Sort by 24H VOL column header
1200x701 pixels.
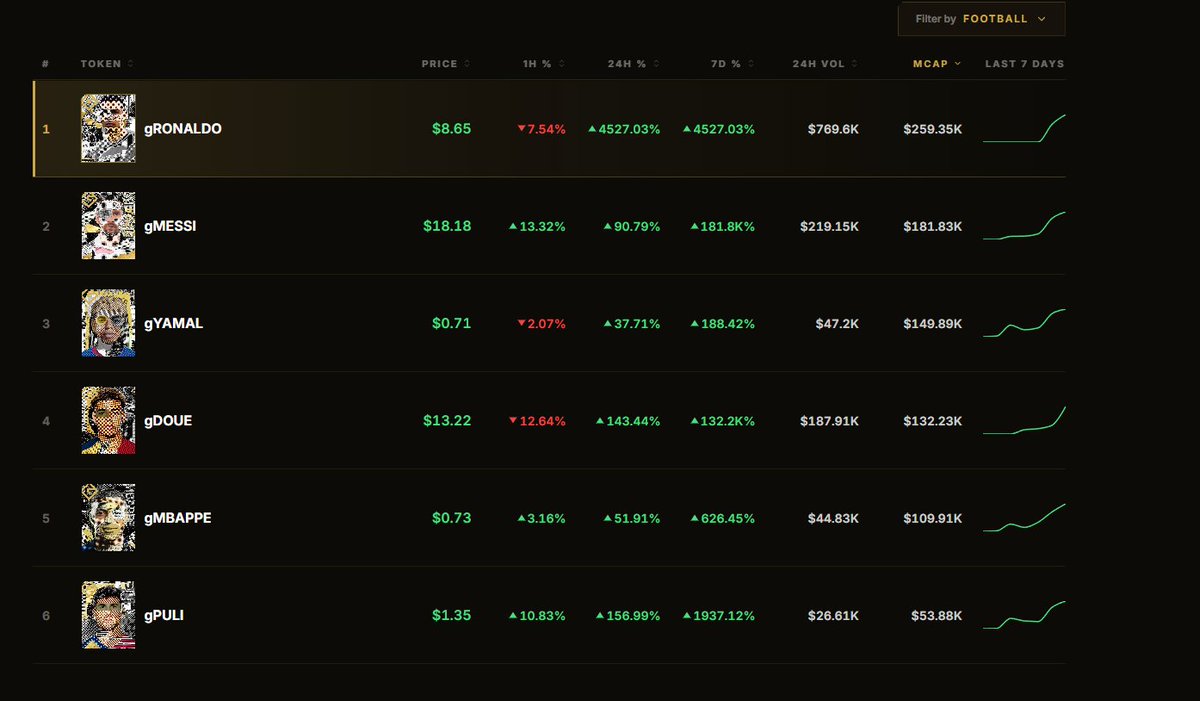pyautogui.click(x=825, y=64)
